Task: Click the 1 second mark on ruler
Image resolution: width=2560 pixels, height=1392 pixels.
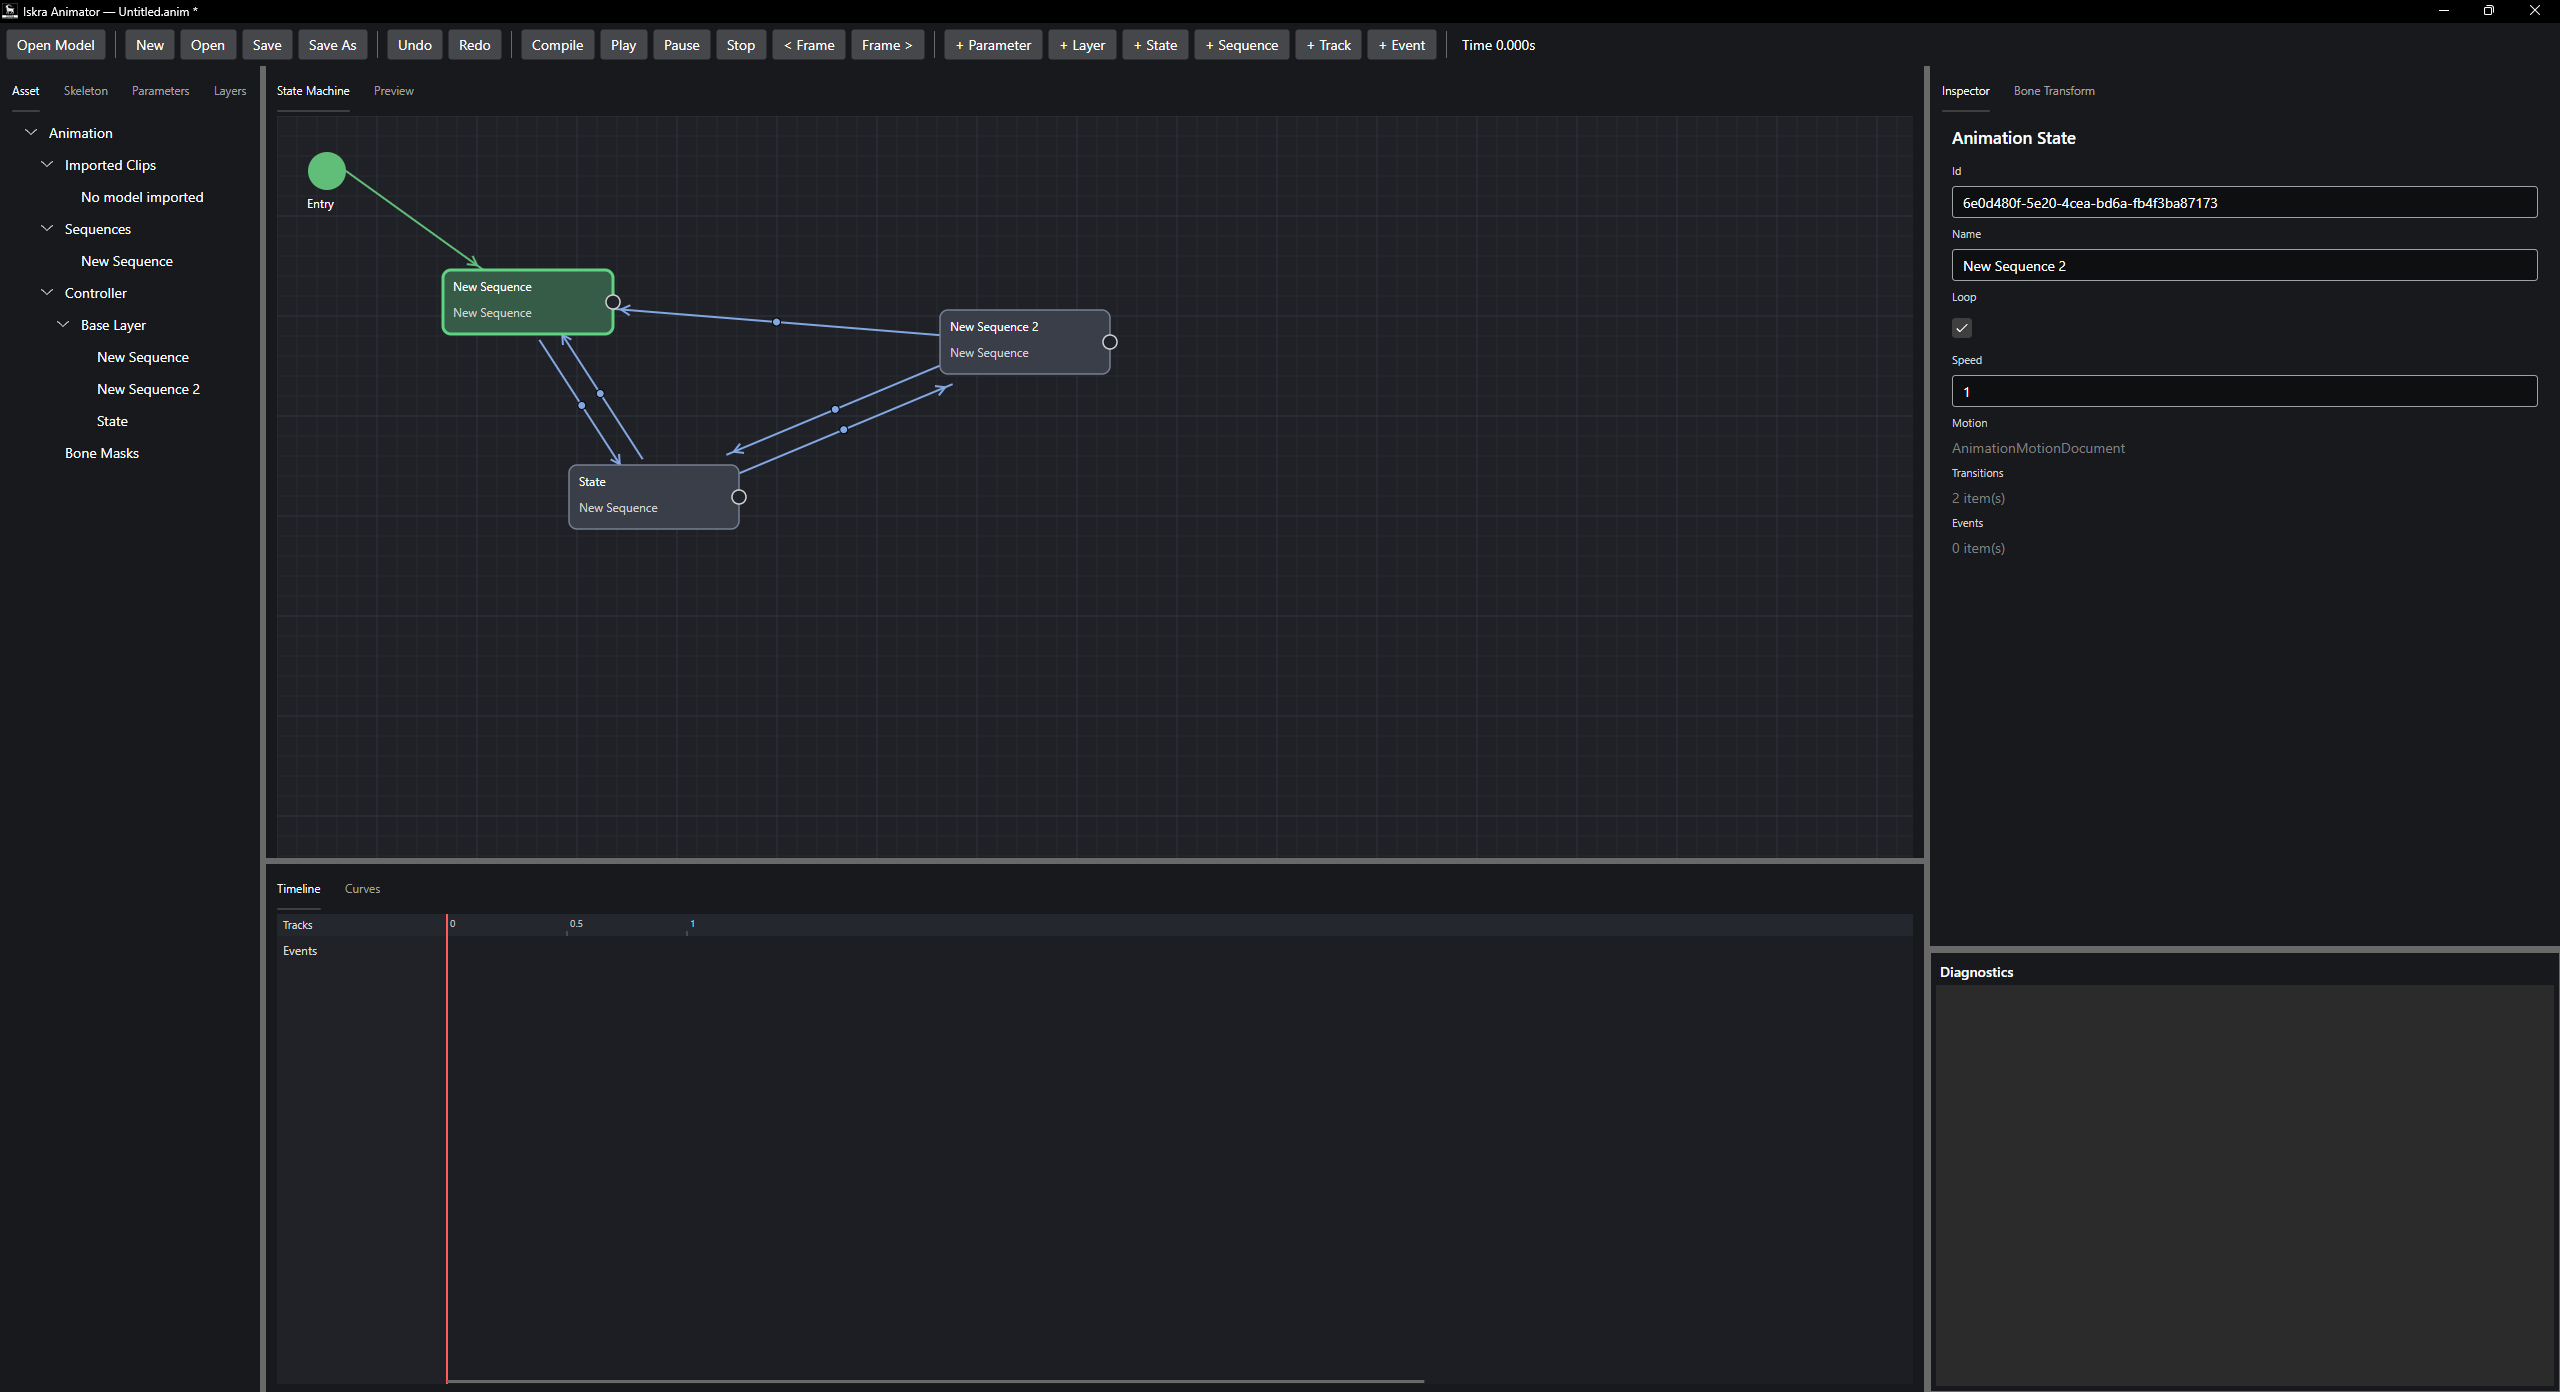Action: 692,924
